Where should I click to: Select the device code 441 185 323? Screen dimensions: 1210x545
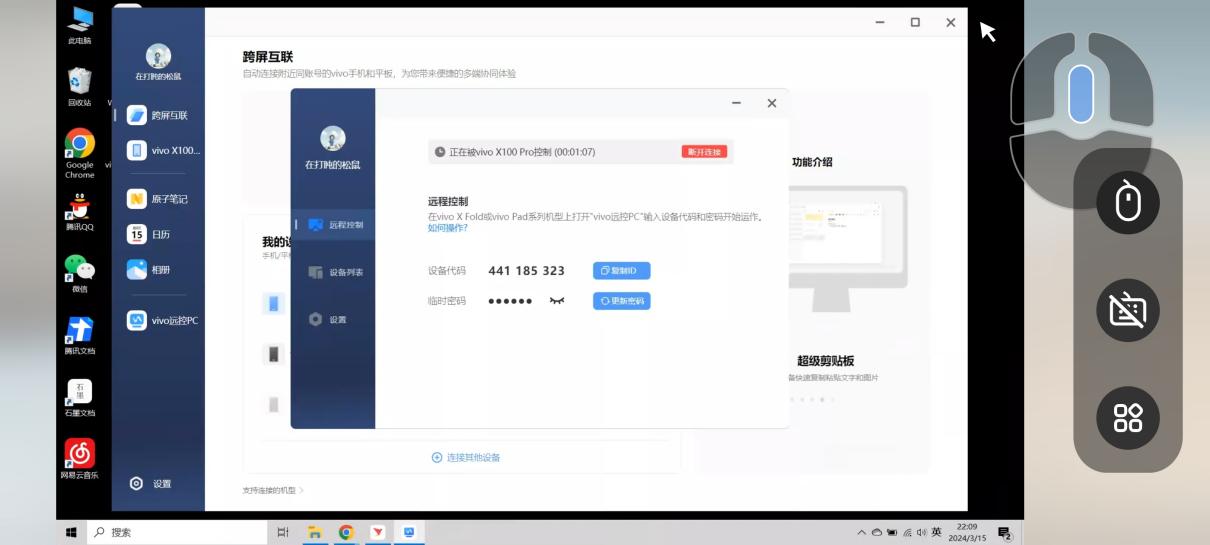point(526,271)
